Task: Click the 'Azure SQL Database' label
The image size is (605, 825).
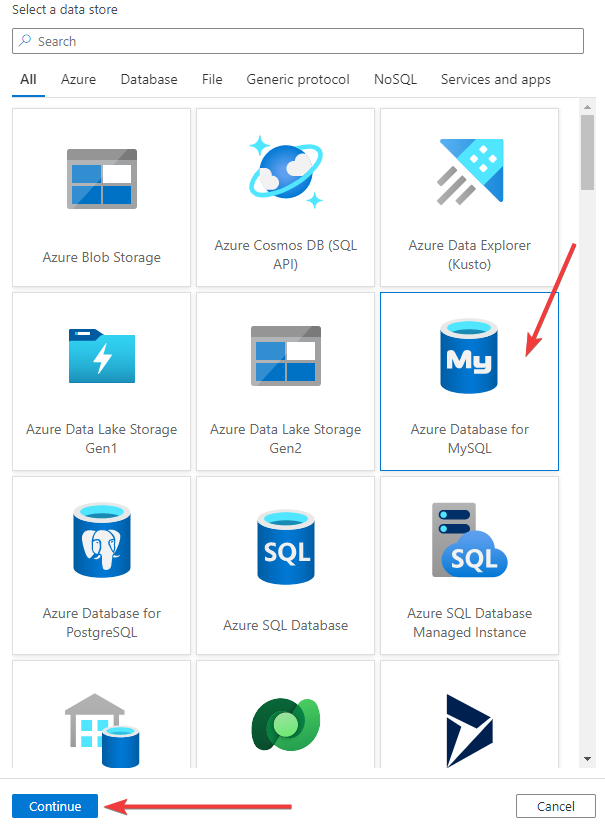Action: point(286,625)
